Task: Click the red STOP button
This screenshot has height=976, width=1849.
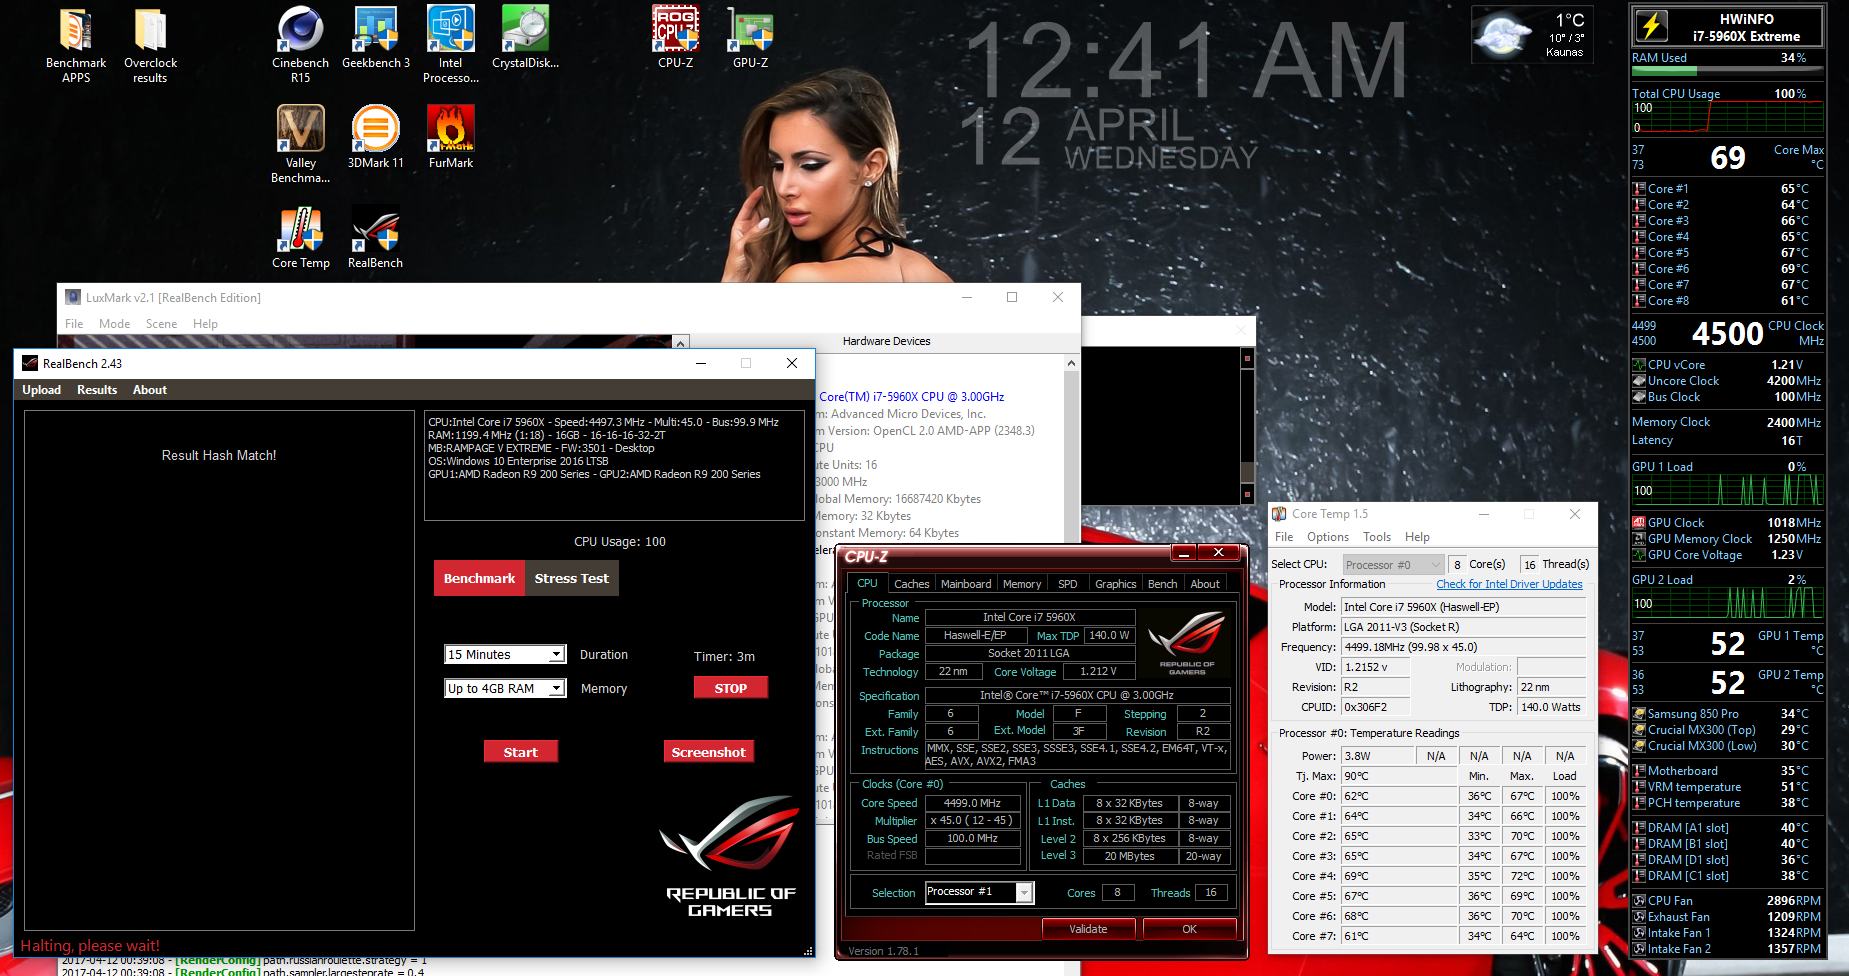Action: (x=731, y=688)
